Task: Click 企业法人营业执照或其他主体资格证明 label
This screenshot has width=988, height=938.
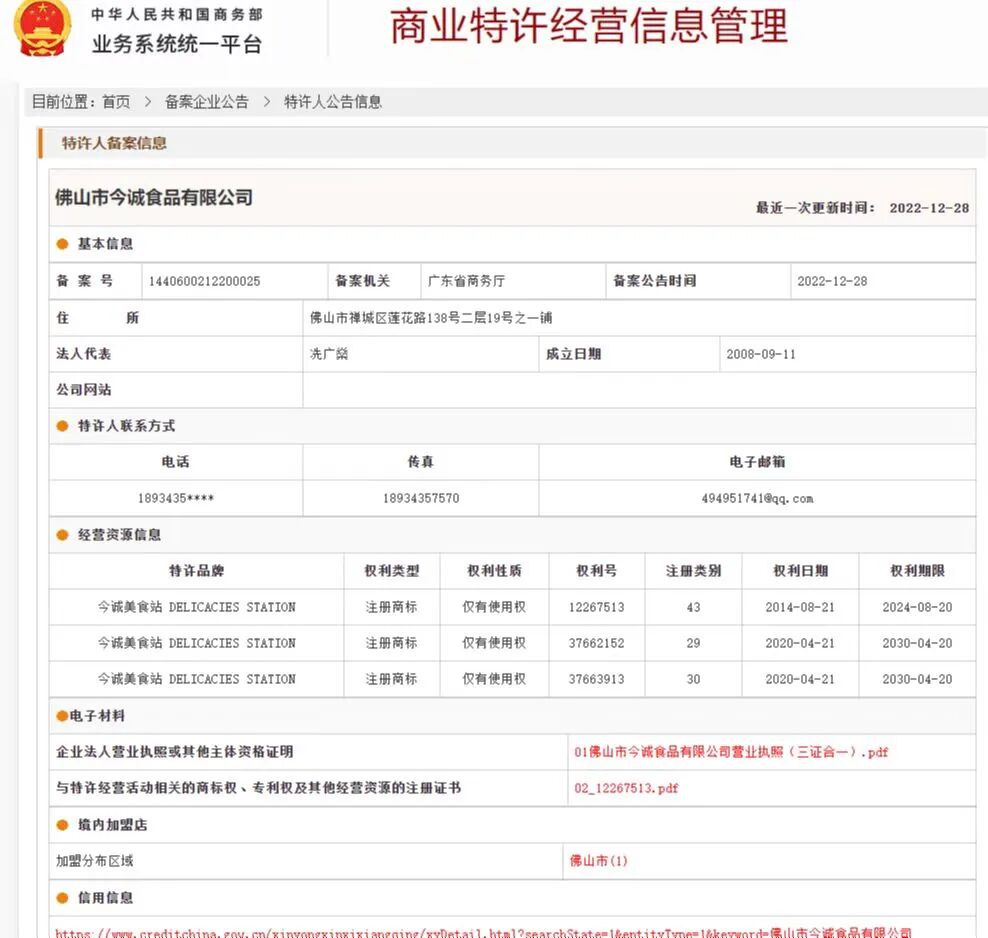Action: 175,752
